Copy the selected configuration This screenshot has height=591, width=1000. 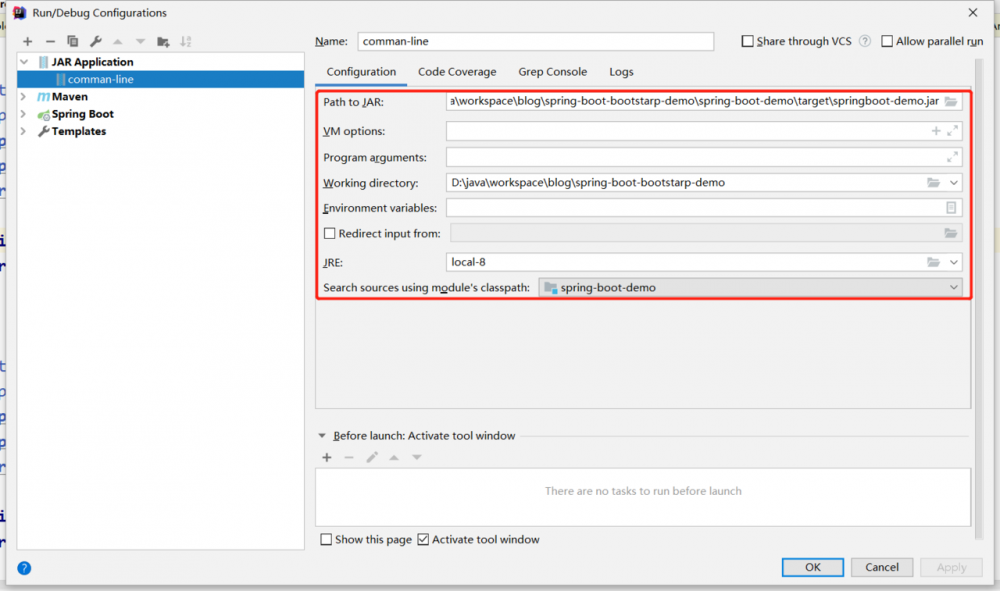coord(72,41)
